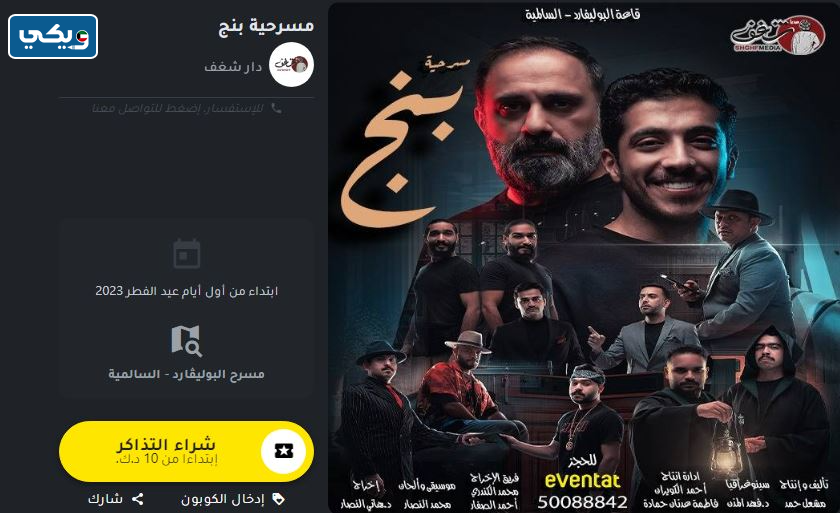Click the دار شغف organizer avatar
The image size is (840, 513).
tap(291, 65)
